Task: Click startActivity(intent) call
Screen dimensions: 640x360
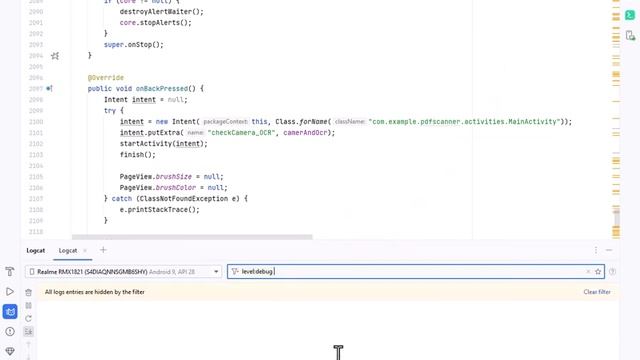Action: tap(164, 144)
